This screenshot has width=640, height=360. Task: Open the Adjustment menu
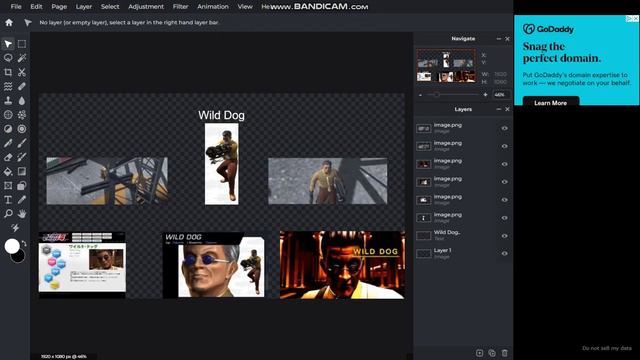coord(146,7)
